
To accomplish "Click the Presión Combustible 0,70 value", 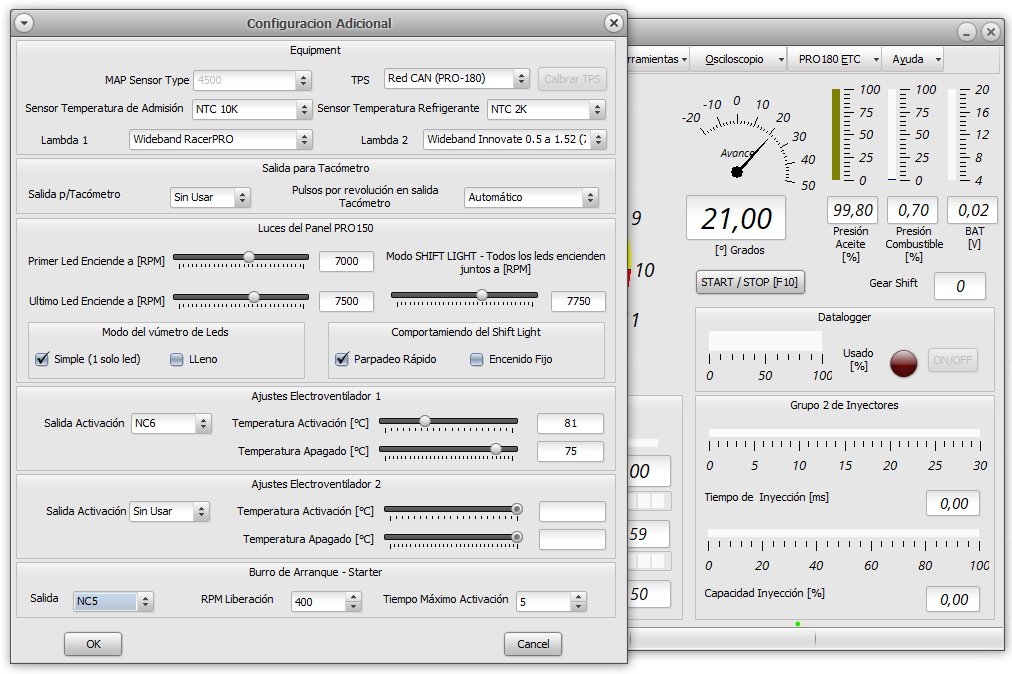I will click(x=913, y=210).
